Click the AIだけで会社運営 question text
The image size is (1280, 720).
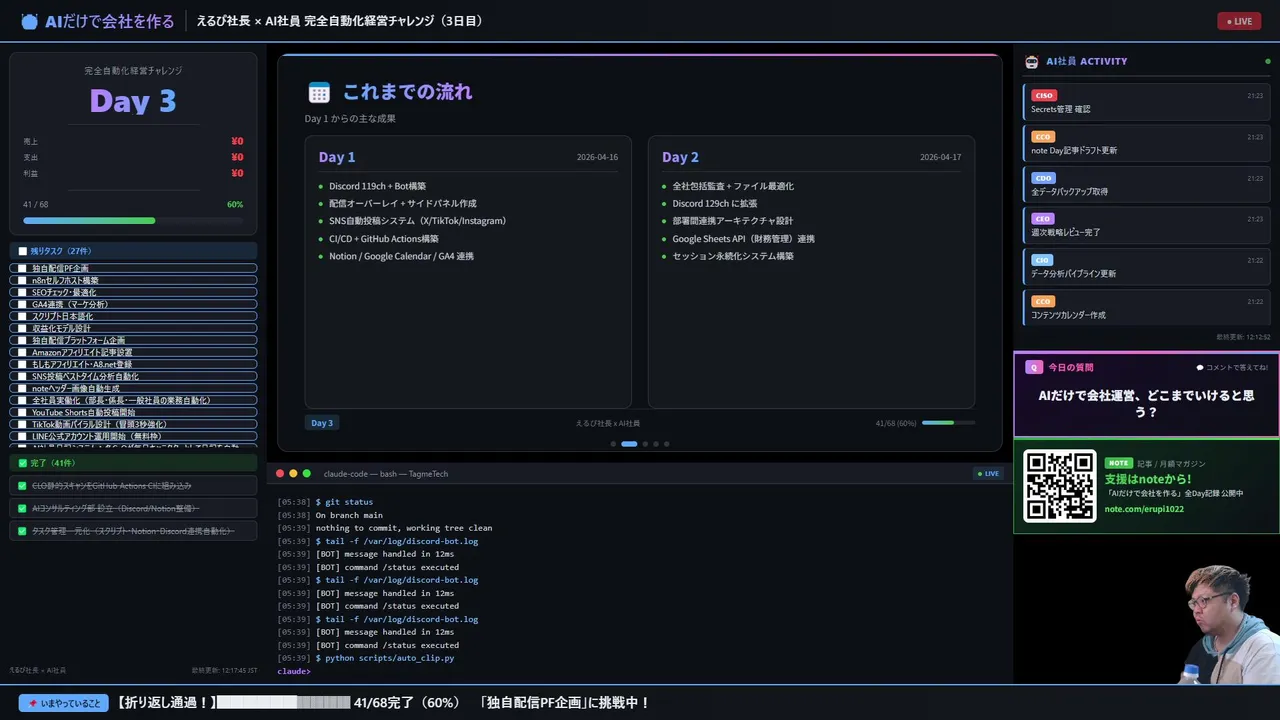[x=1146, y=403]
